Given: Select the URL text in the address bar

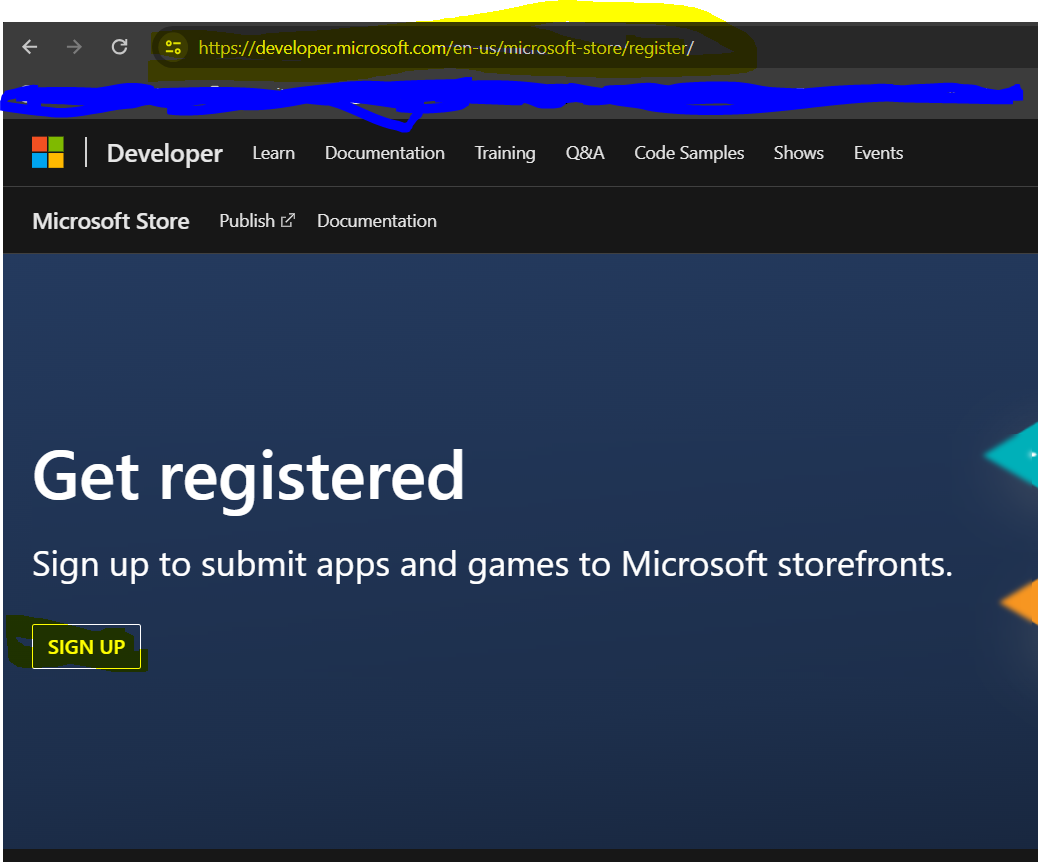Looking at the screenshot, I should (446, 48).
